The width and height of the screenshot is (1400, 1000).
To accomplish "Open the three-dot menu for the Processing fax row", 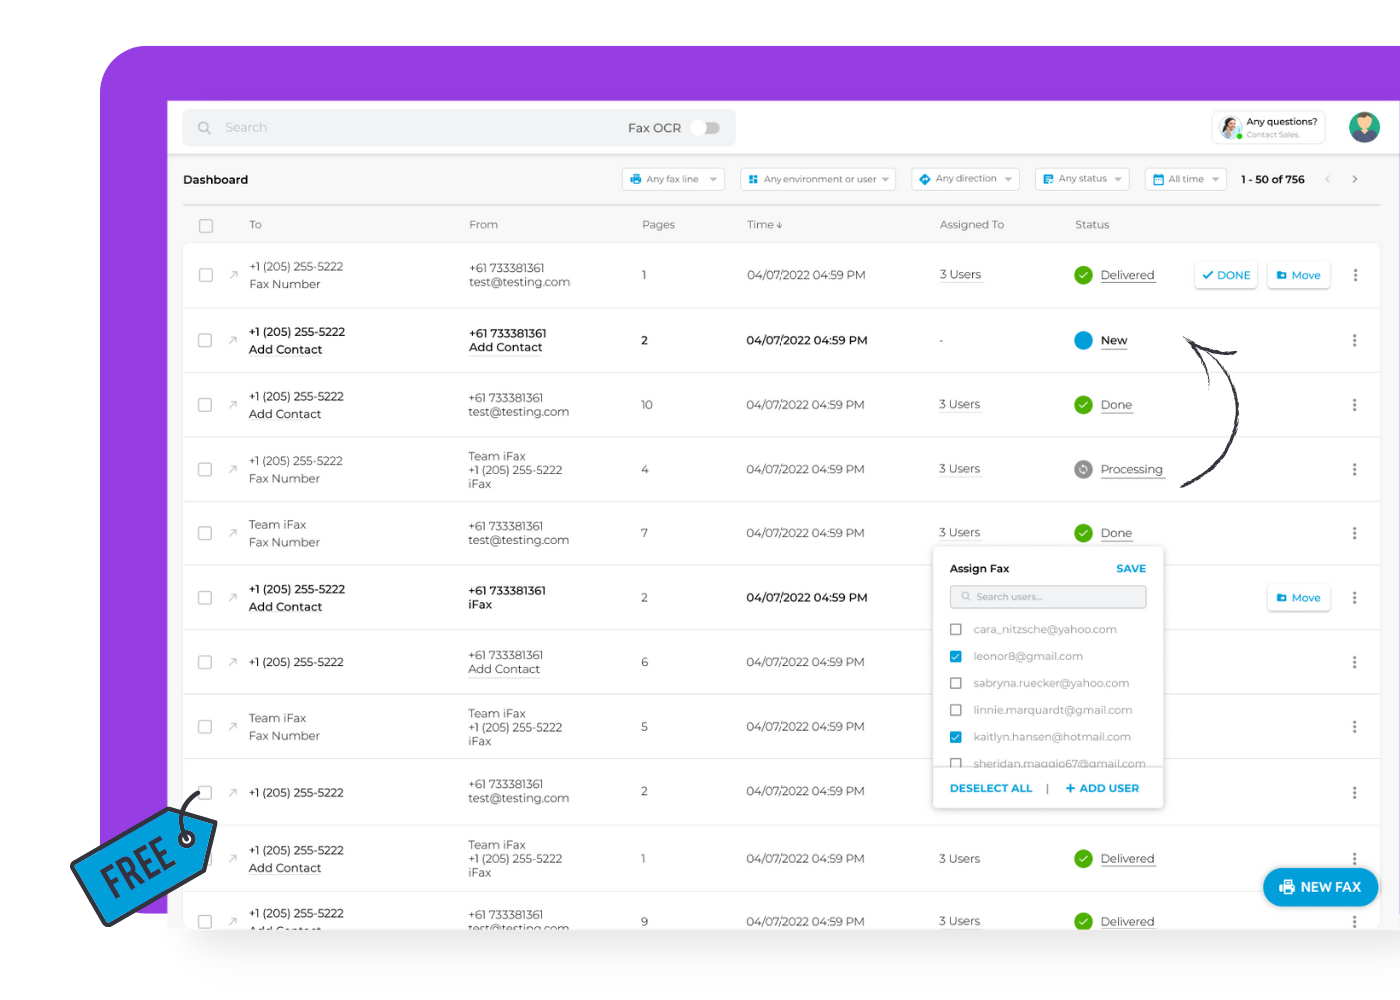I will tap(1355, 469).
